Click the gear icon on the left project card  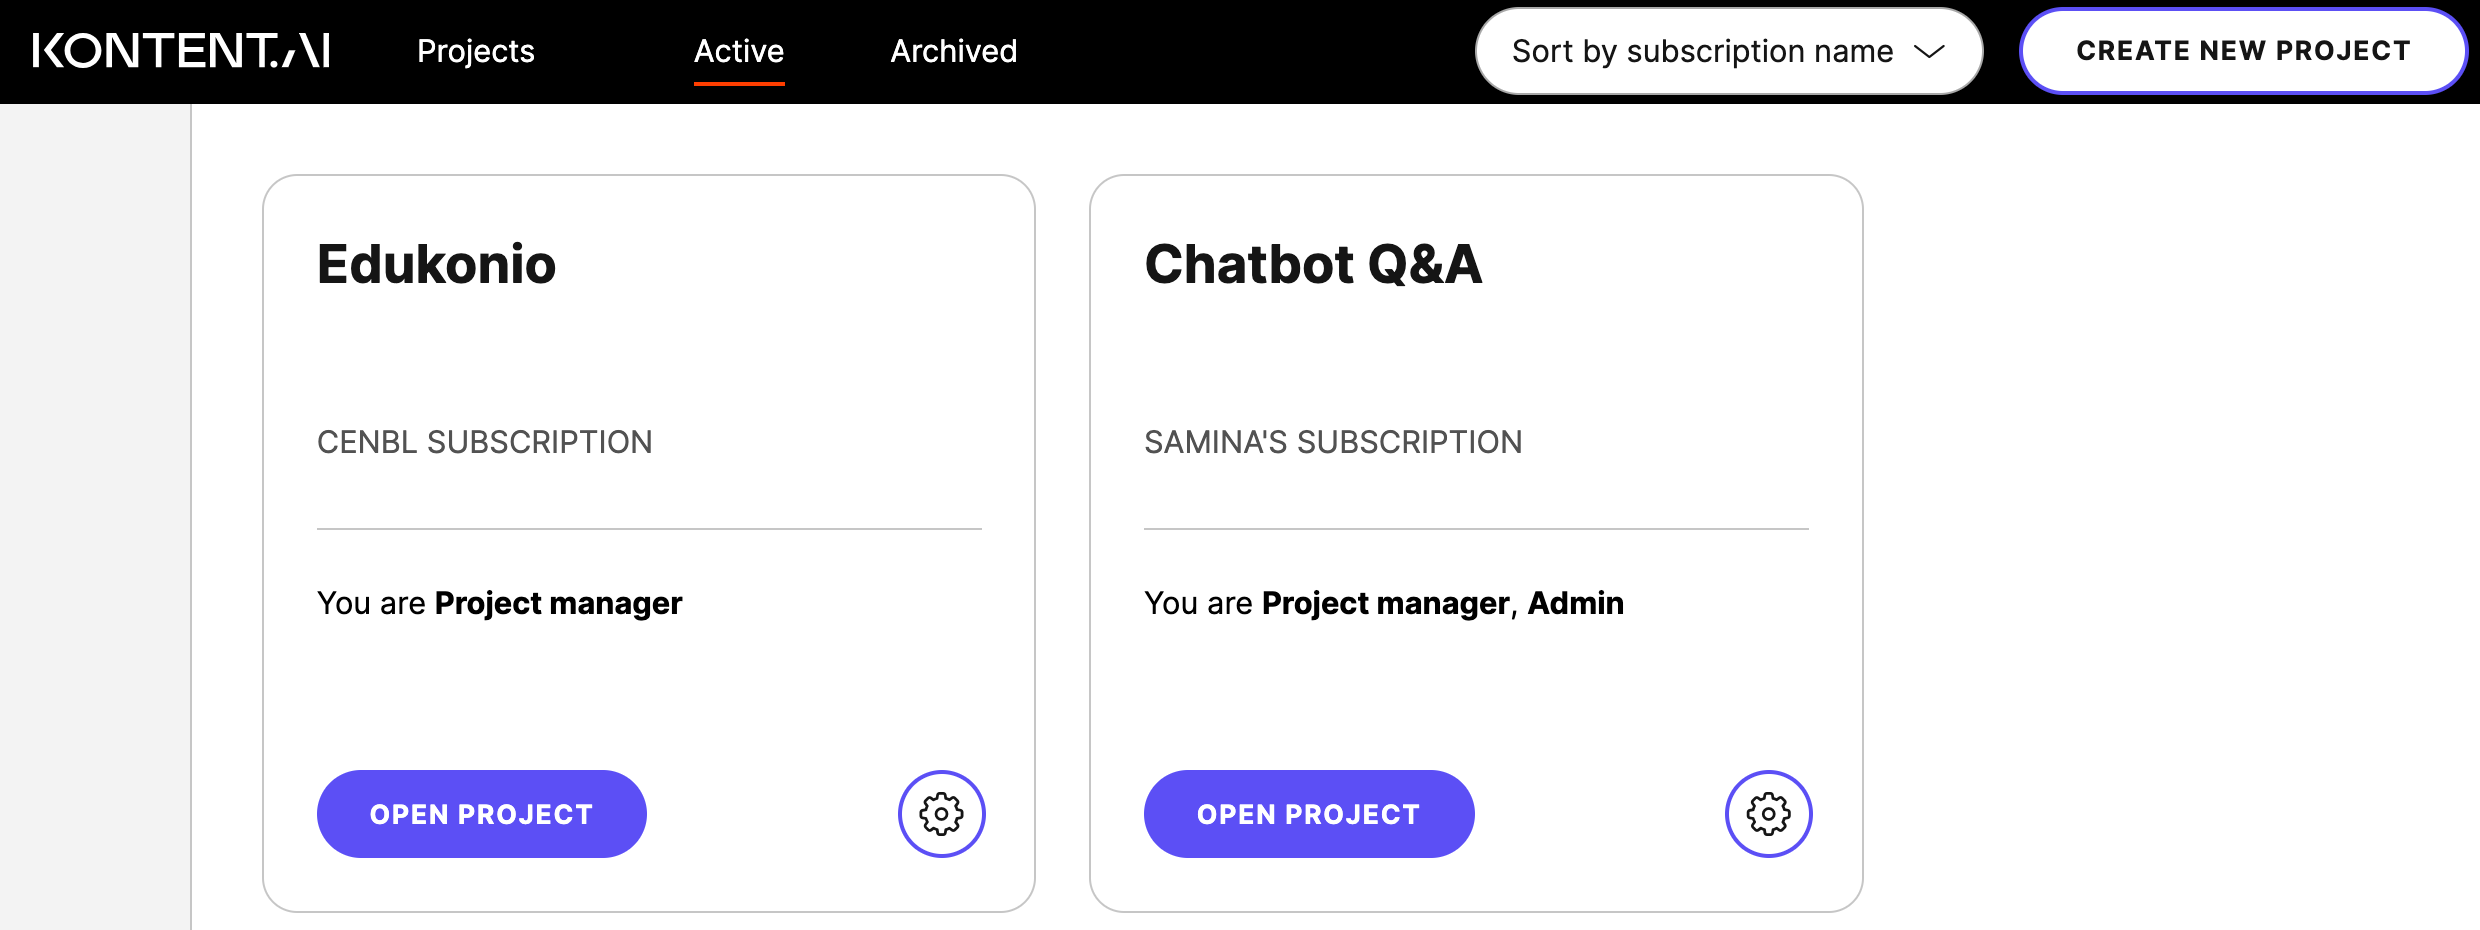940,813
